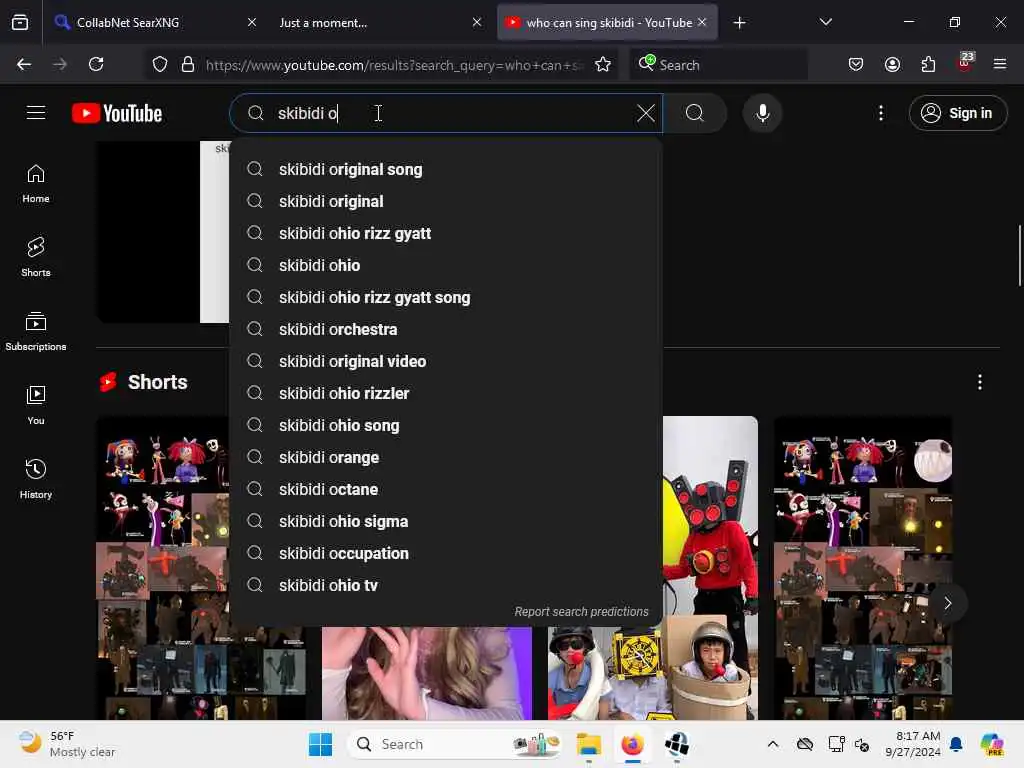The height and width of the screenshot is (768, 1024).
Task: Reload the current page
Action: pos(96,64)
